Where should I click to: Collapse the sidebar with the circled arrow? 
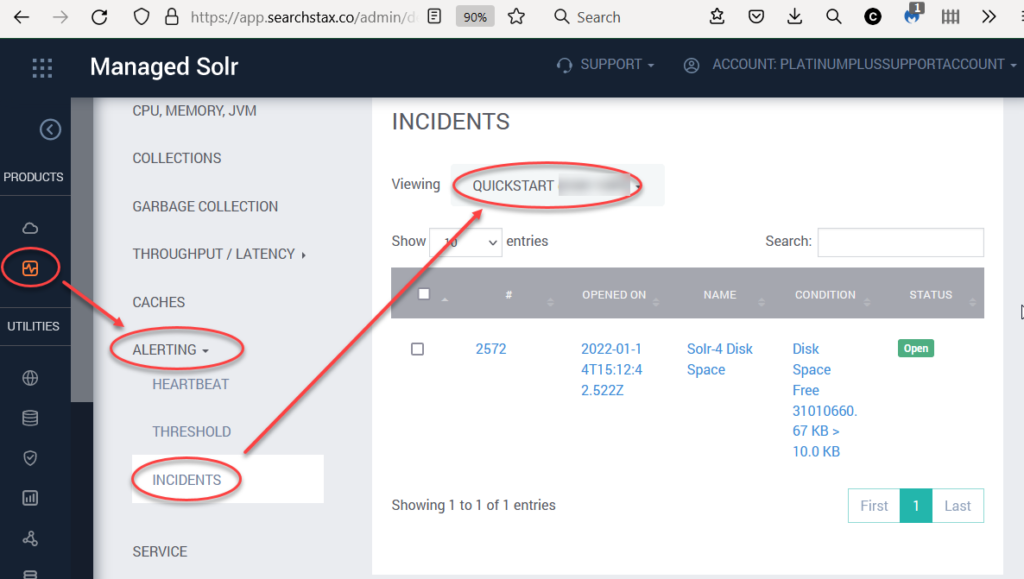[50, 129]
